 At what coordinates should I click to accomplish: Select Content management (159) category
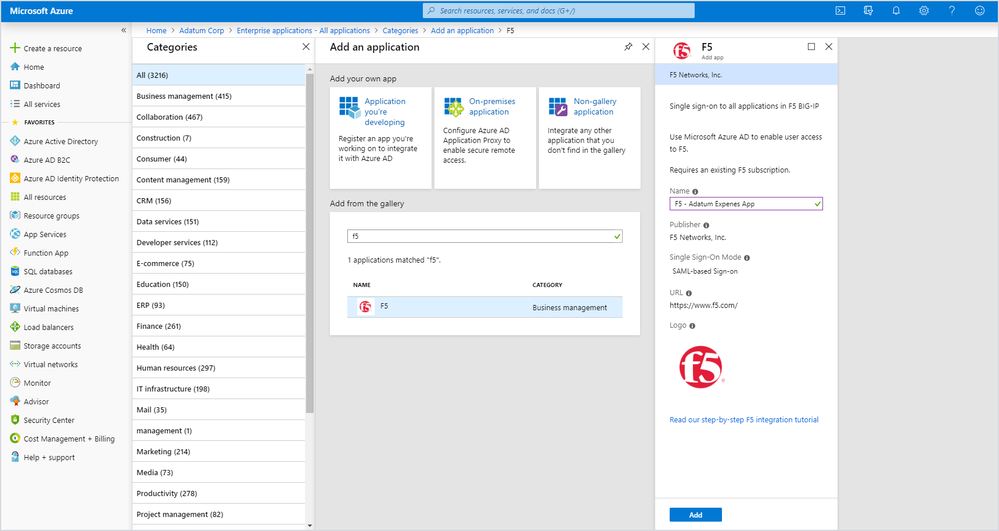click(219, 180)
